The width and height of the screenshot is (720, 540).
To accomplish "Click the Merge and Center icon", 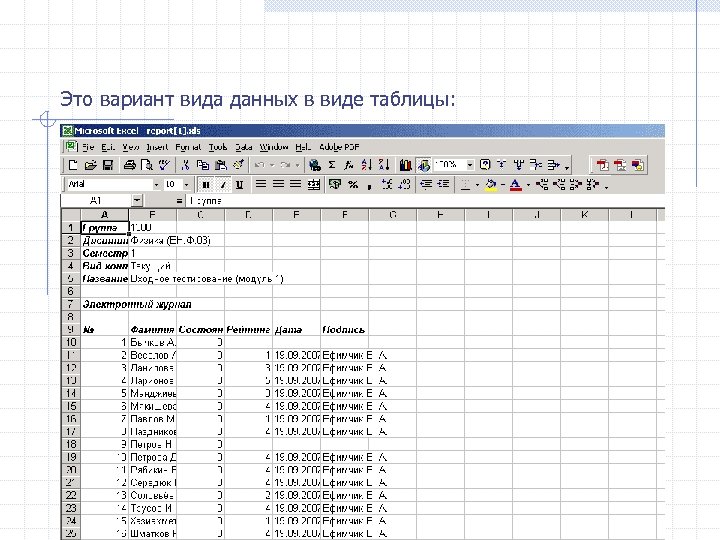I will (x=314, y=185).
